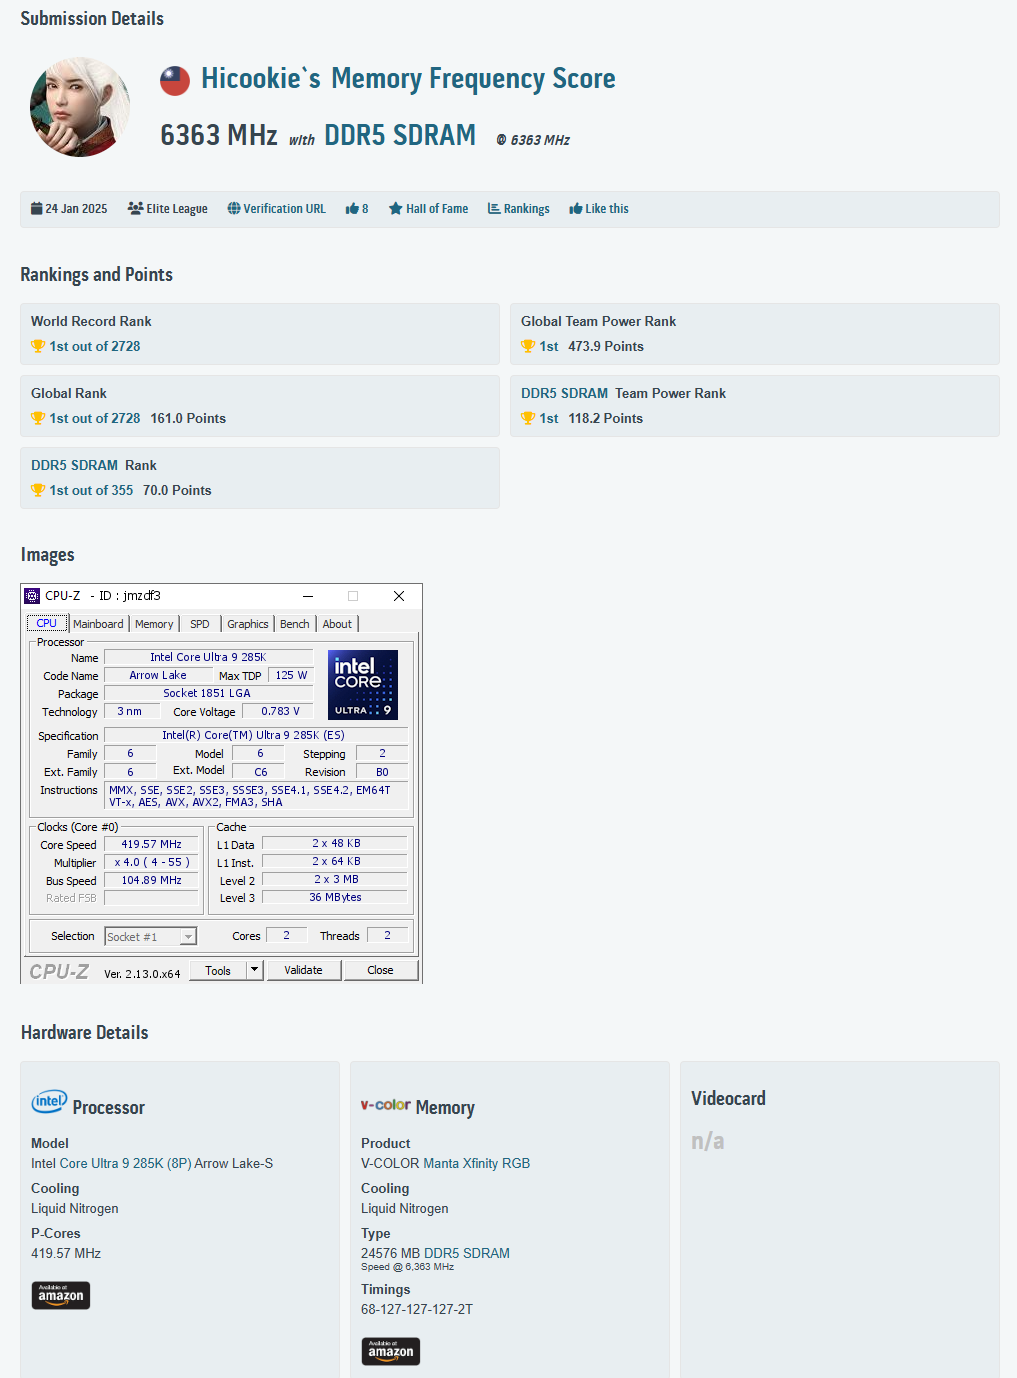Screen dimensions: 1017x1378
Task: Click the 473.9 Points team power text
Action: click(606, 346)
